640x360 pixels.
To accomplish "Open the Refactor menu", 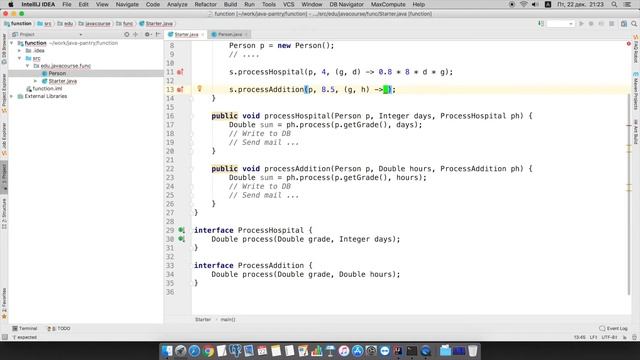I will pos(205,4).
